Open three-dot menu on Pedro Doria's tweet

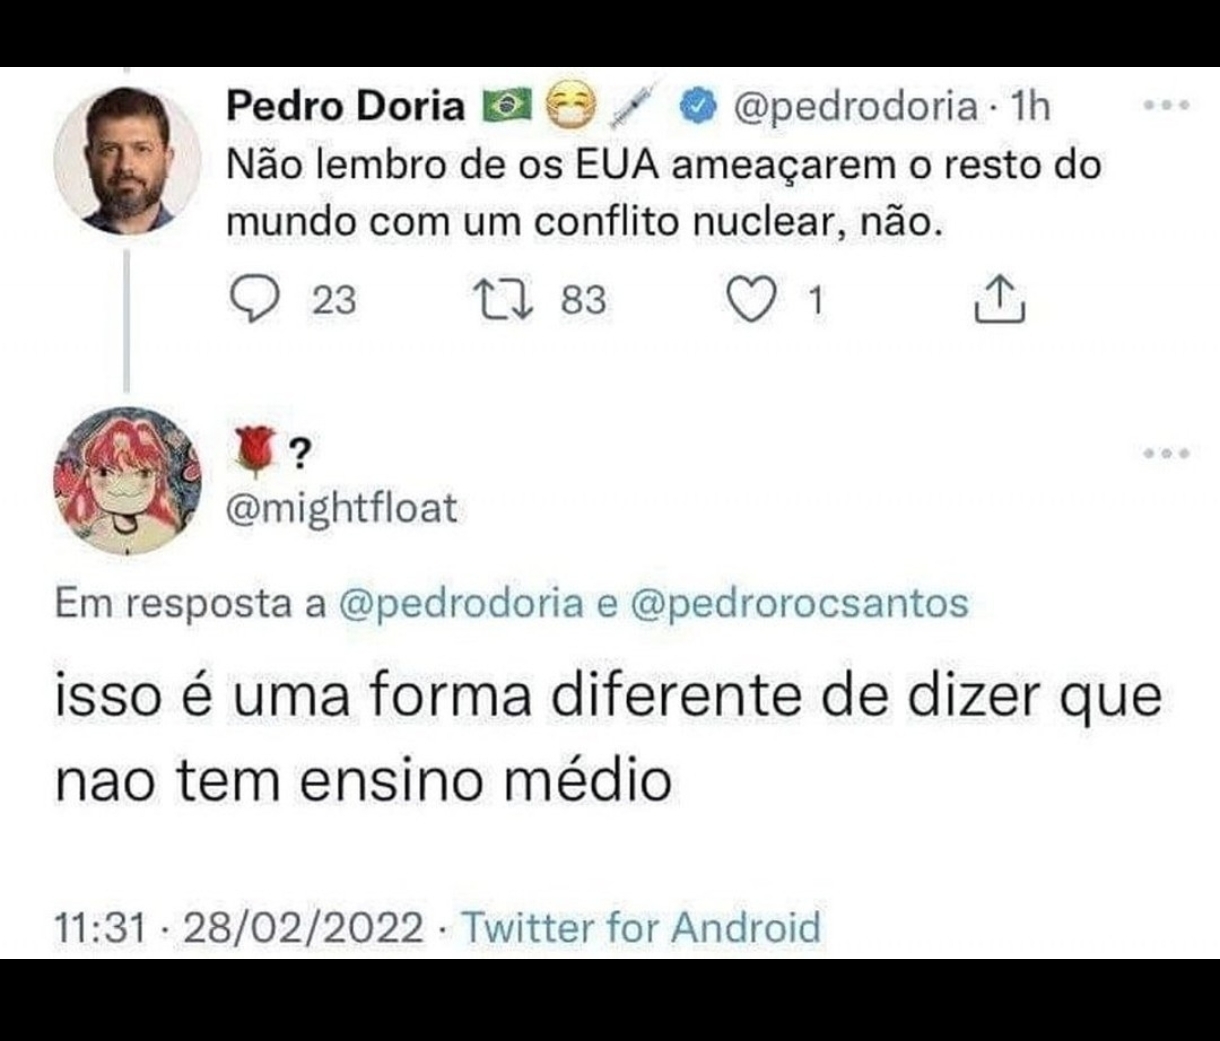(1166, 104)
